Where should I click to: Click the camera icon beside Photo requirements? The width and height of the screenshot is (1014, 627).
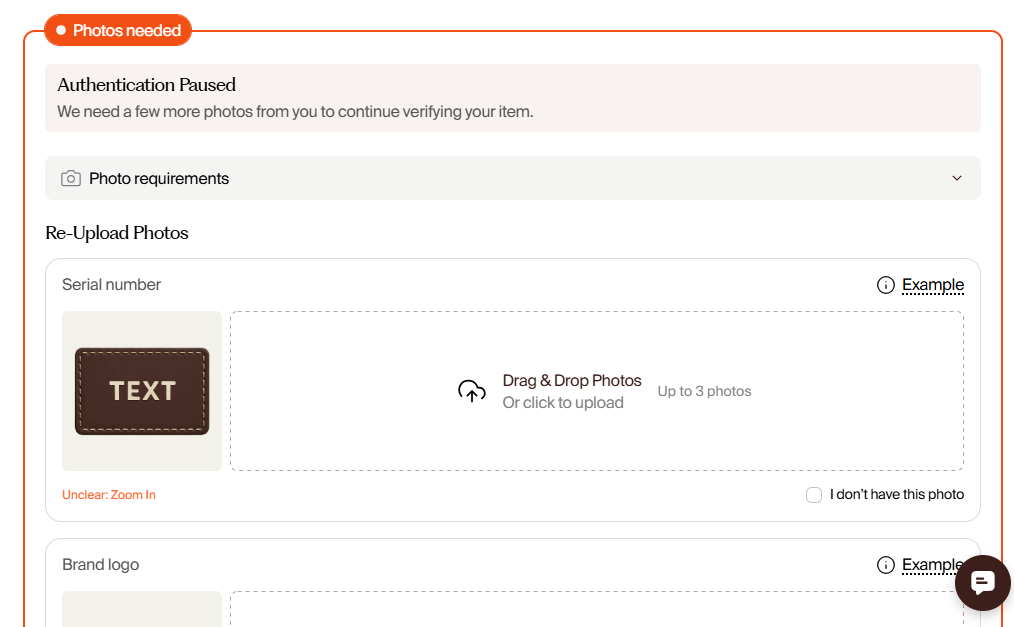coord(71,178)
